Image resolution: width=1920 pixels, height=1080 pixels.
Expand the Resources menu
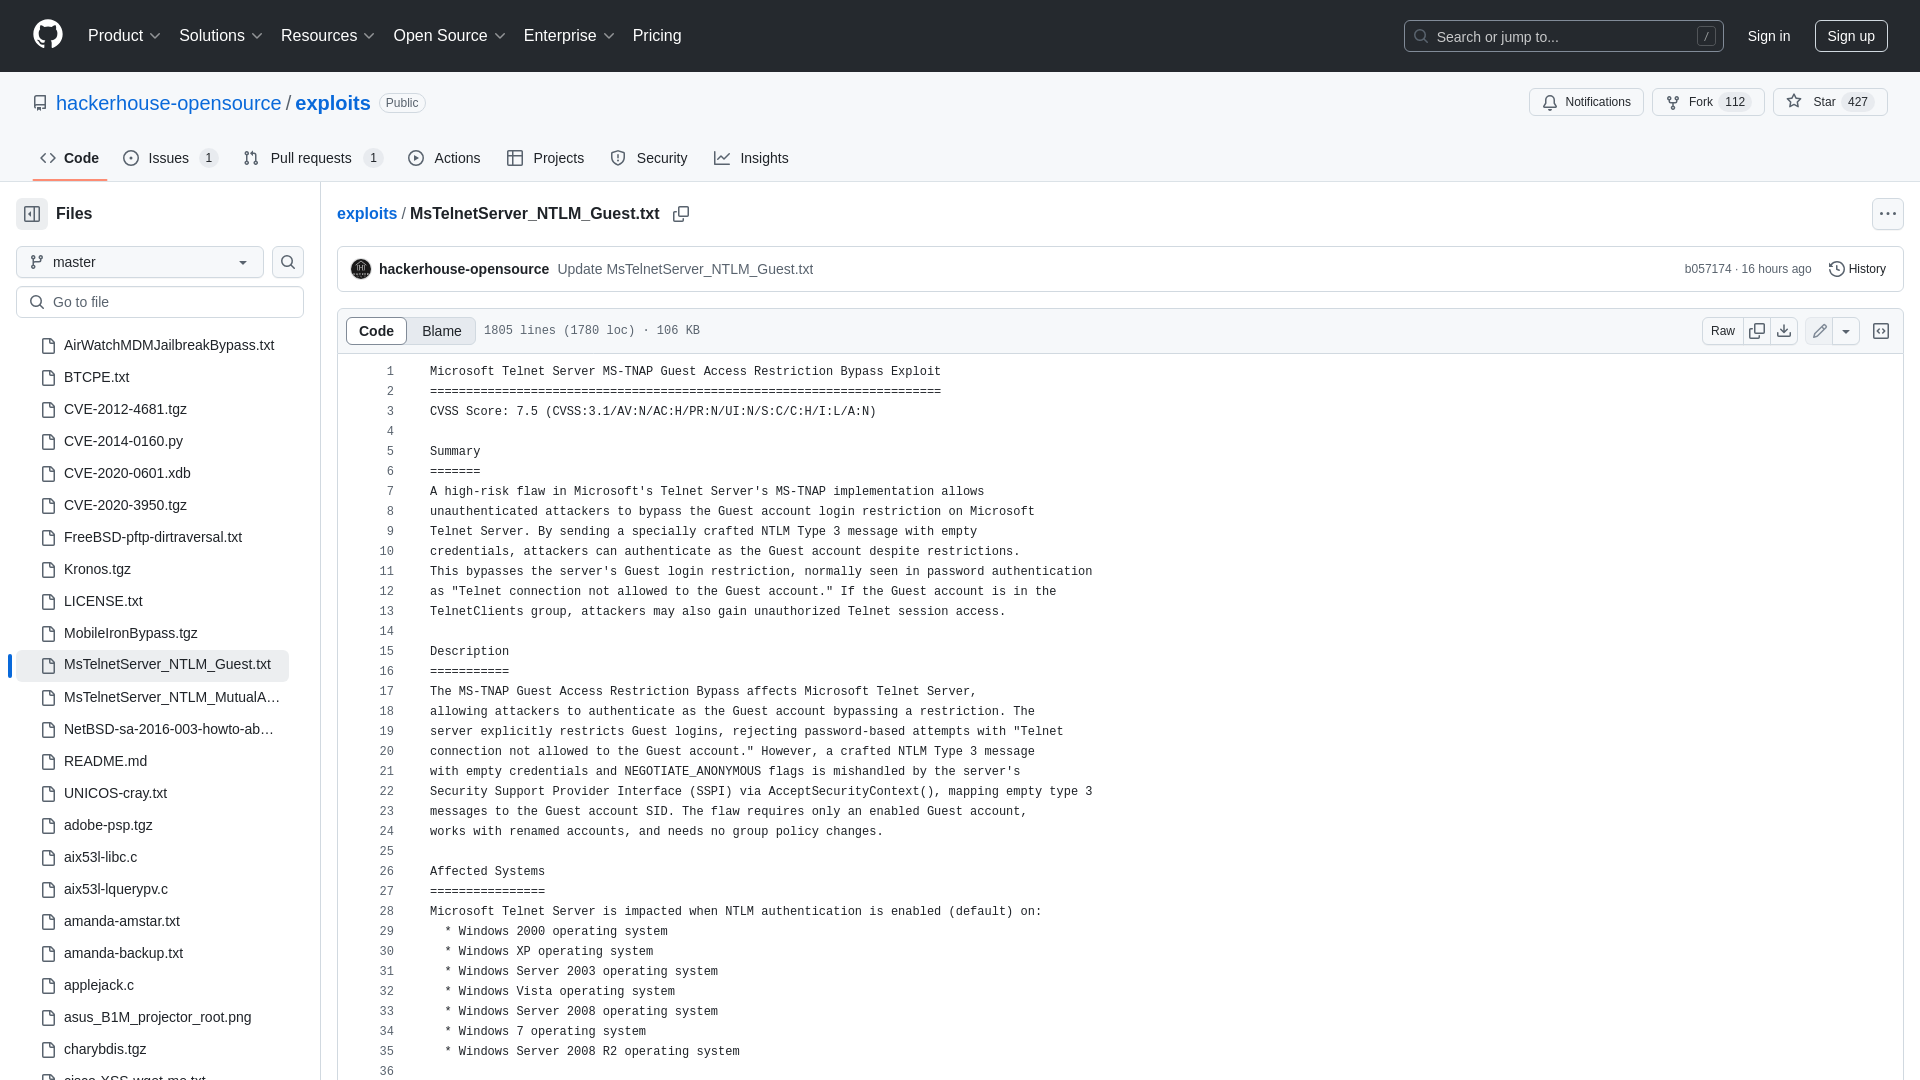pyautogui.click(x=328, y=36)
